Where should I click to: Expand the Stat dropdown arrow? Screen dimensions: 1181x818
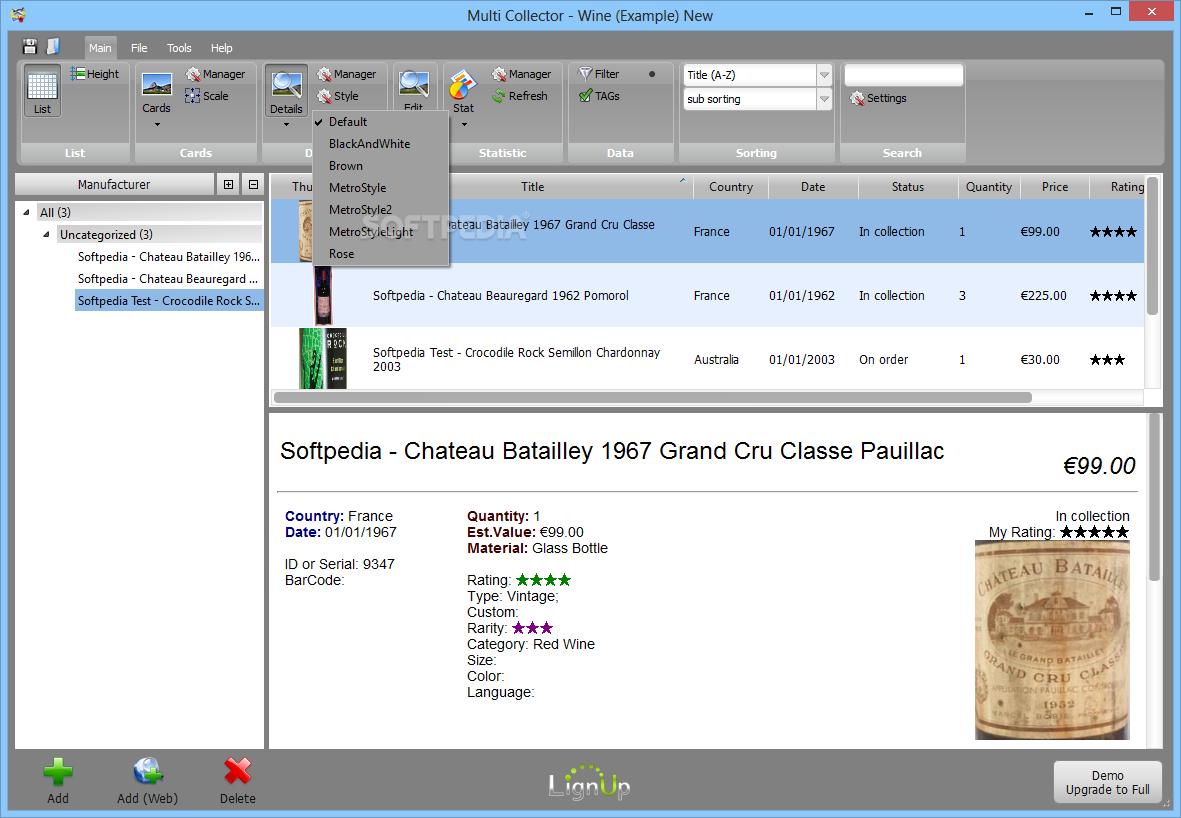click(464, 124)
